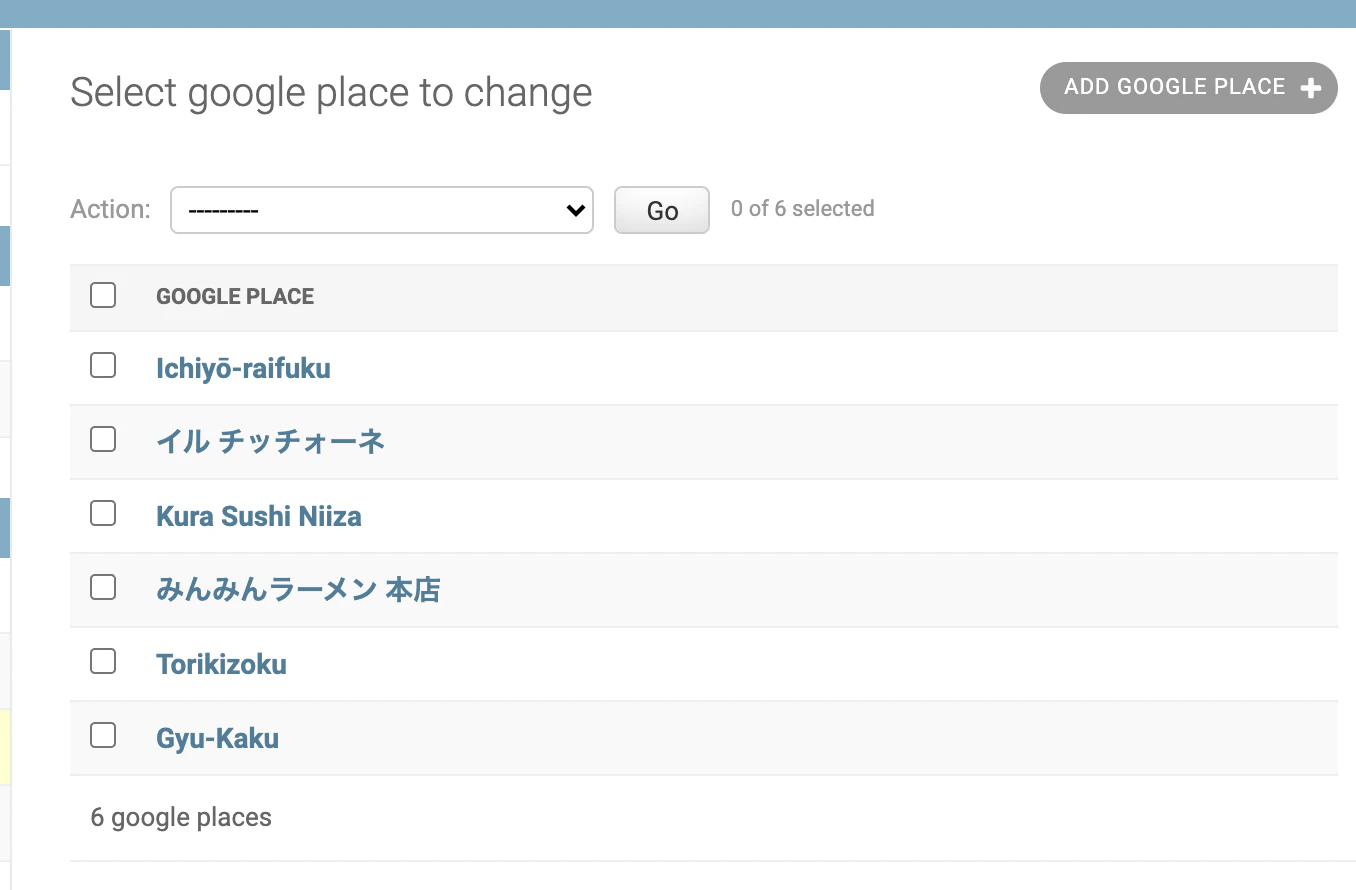Click the '6 google places' count text
Viewport: 1356px width, 890px height.
tap(181, 817)
